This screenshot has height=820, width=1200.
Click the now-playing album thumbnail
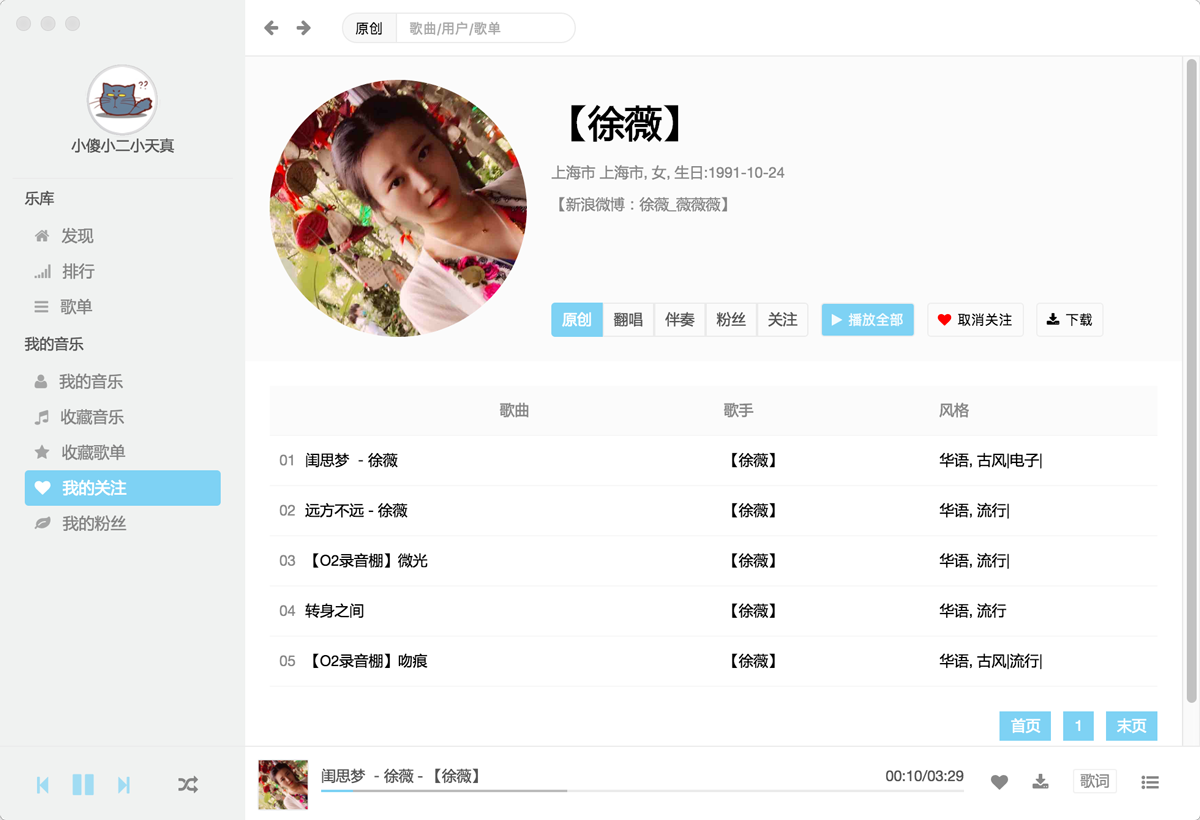click(x=283, y=784)
